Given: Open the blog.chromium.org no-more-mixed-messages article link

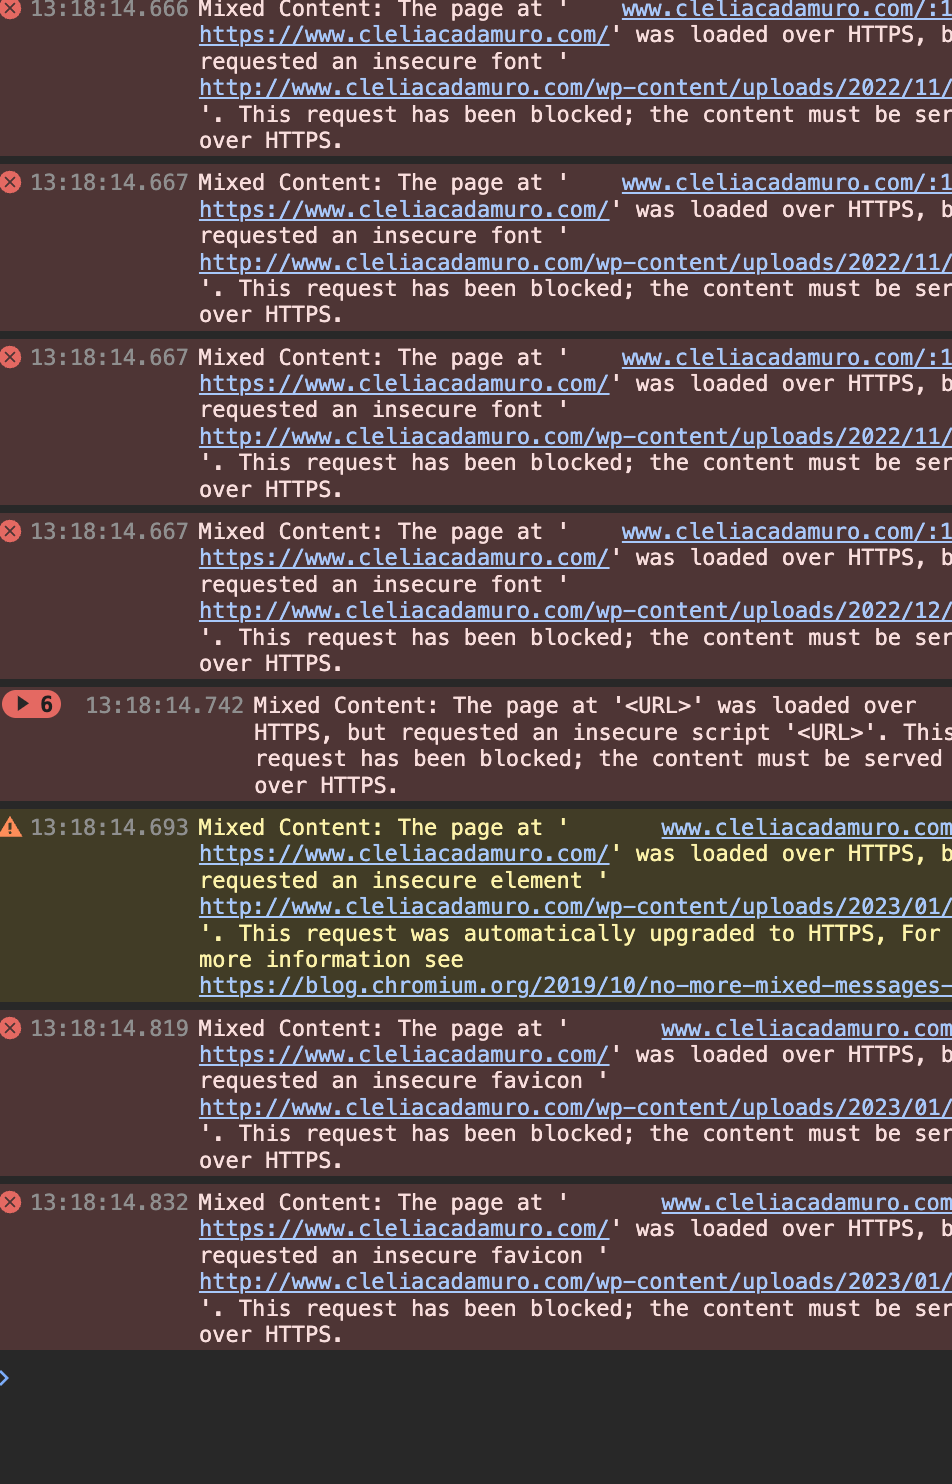Looking at the screenshot, I should [x=570, y=986].
